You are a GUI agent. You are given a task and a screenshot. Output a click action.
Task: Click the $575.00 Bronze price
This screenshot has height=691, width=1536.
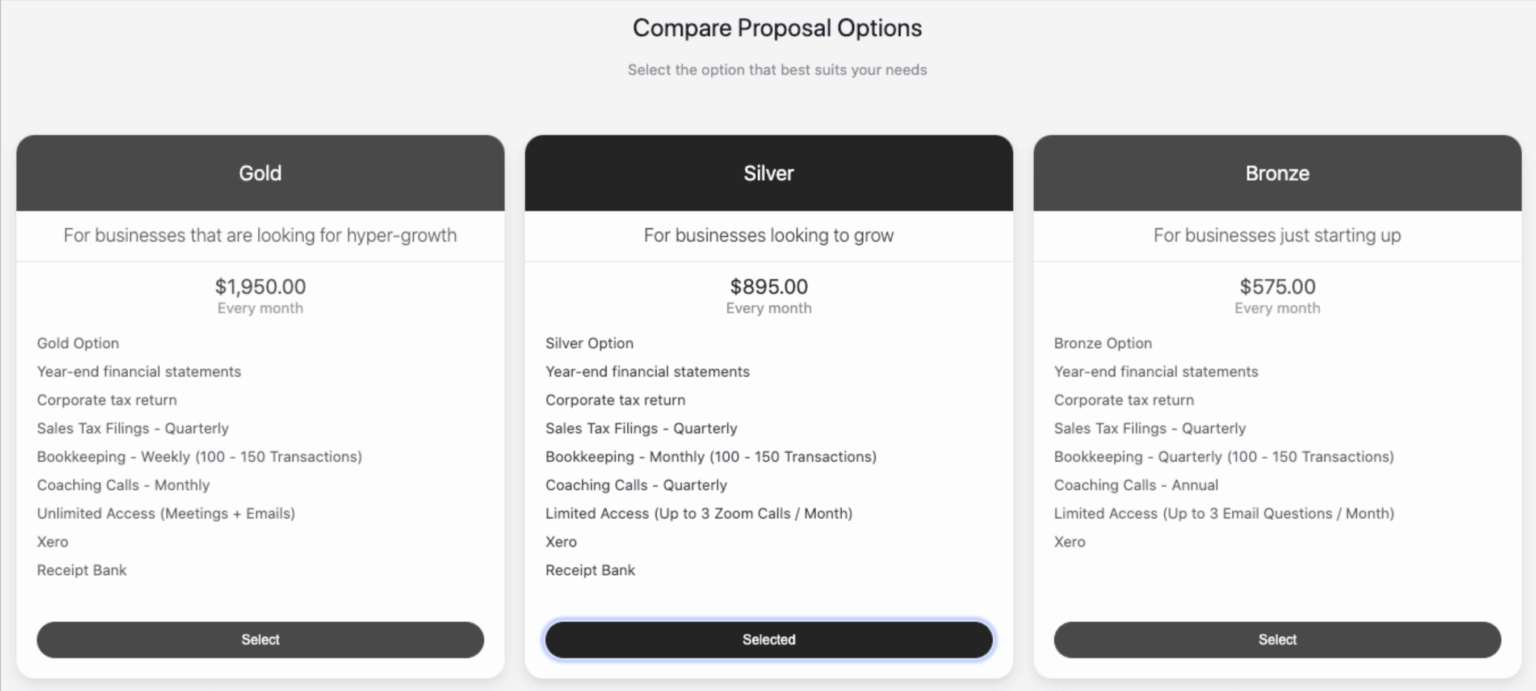(x=1277, y=287)
